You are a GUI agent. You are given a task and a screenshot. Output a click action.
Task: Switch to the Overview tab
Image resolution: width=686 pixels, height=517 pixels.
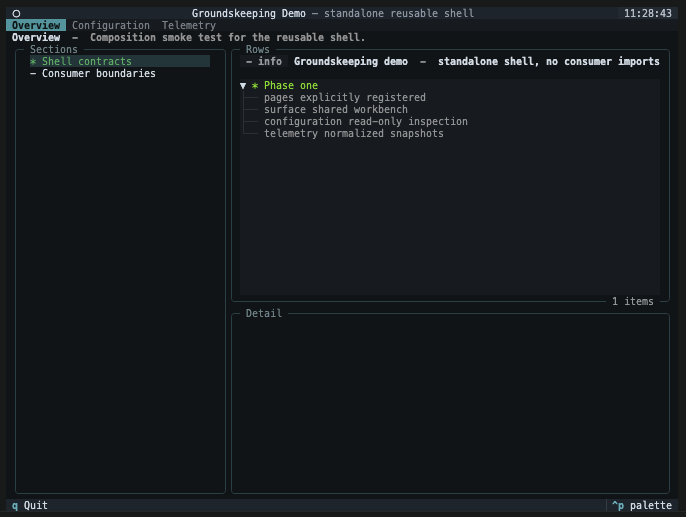click(36, 25)
